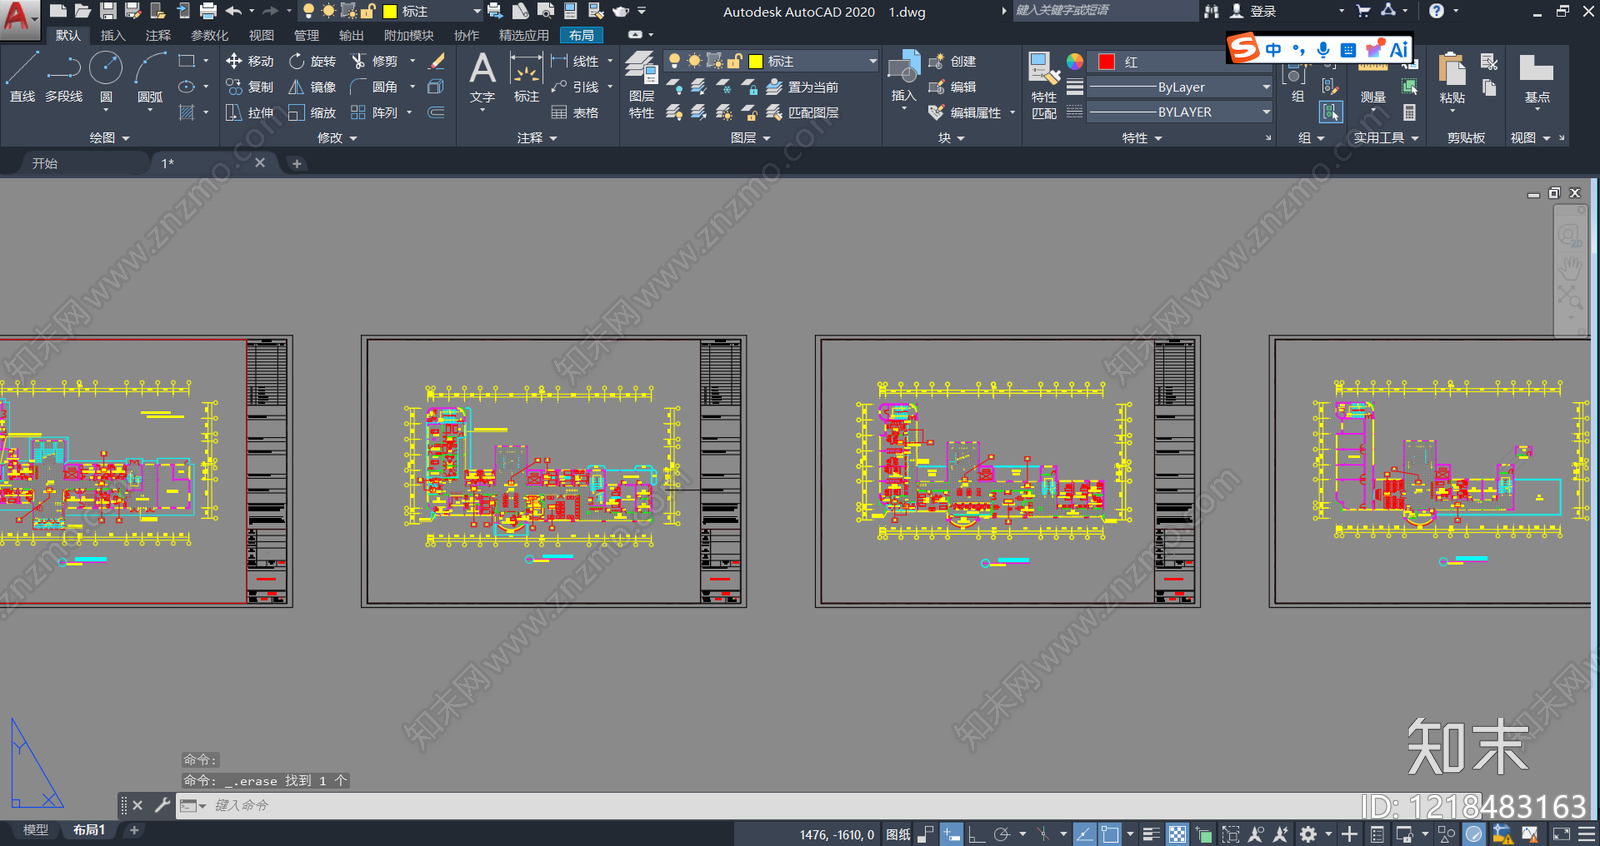Open the ByLayer lineweight dropdown
Screen dimensions: 1600x846
click(1180, 87)
